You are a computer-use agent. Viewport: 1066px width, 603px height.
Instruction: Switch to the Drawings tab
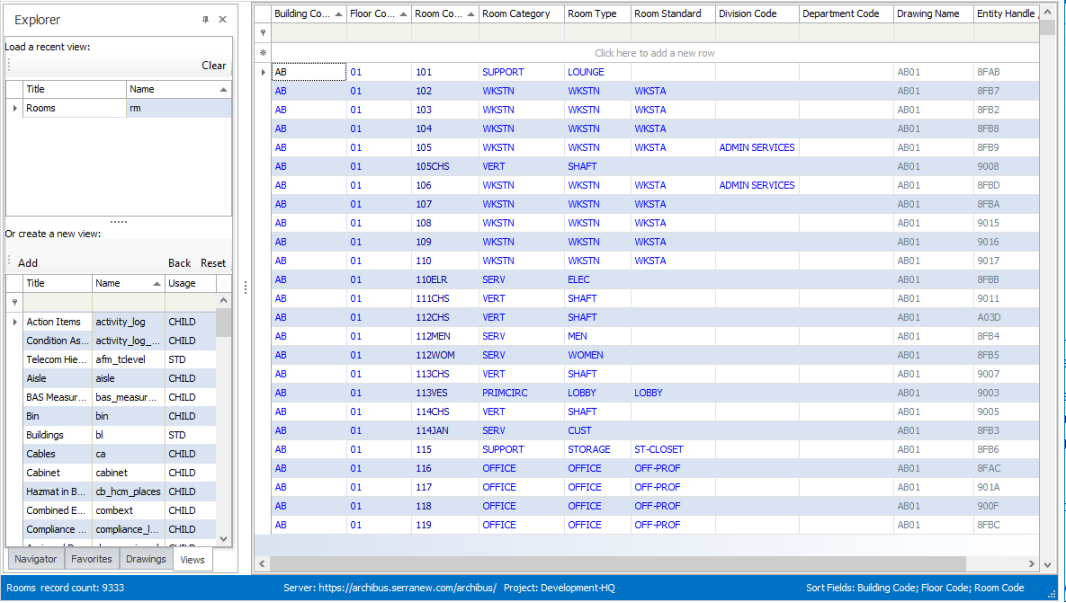146,559
